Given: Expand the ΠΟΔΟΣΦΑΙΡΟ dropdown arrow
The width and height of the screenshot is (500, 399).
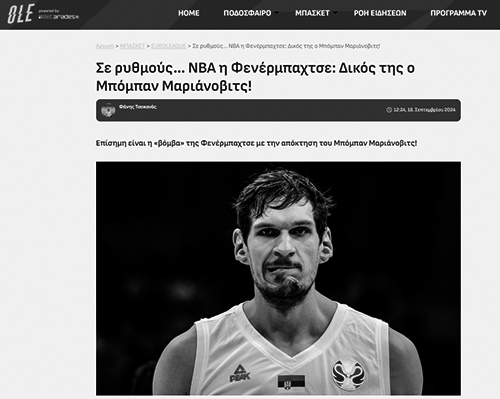Looking at the screenshot, I should coord(276,13).
